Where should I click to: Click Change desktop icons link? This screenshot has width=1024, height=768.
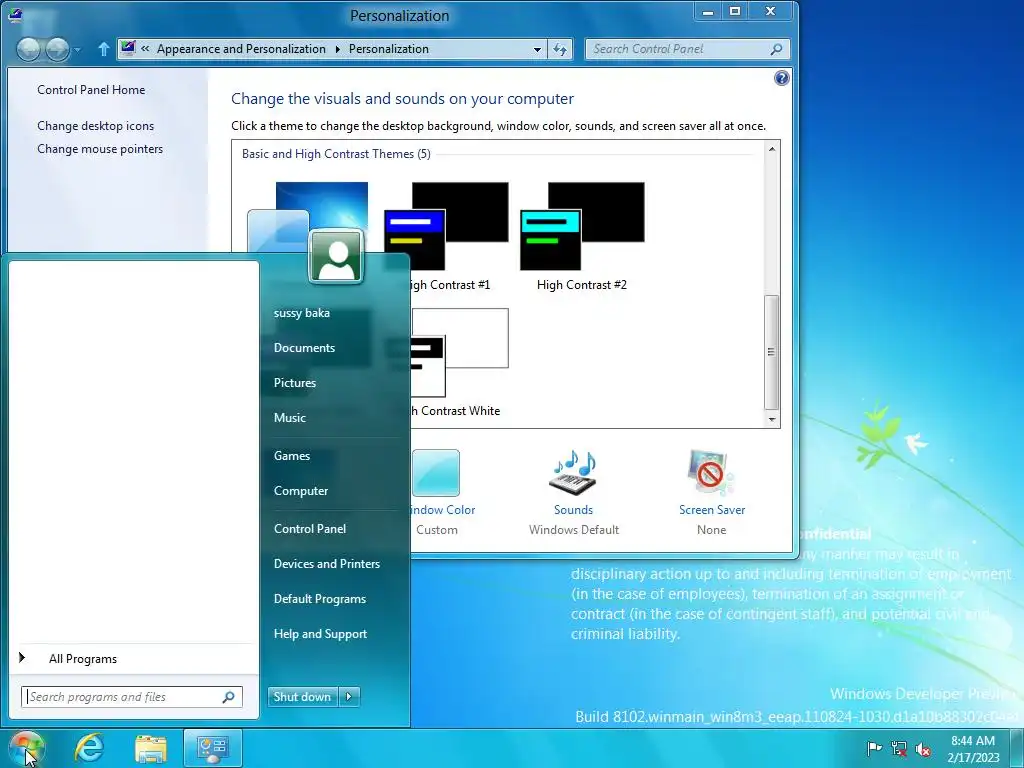95,126
